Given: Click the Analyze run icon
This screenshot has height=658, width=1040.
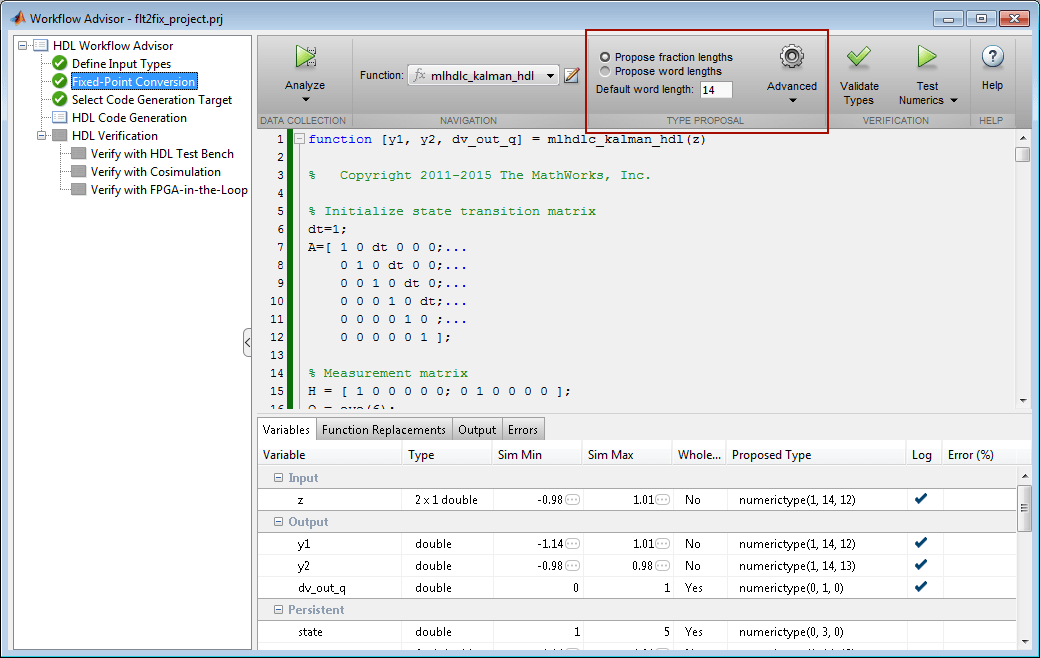Looking at the screenshot, I should tap(306, 57).
